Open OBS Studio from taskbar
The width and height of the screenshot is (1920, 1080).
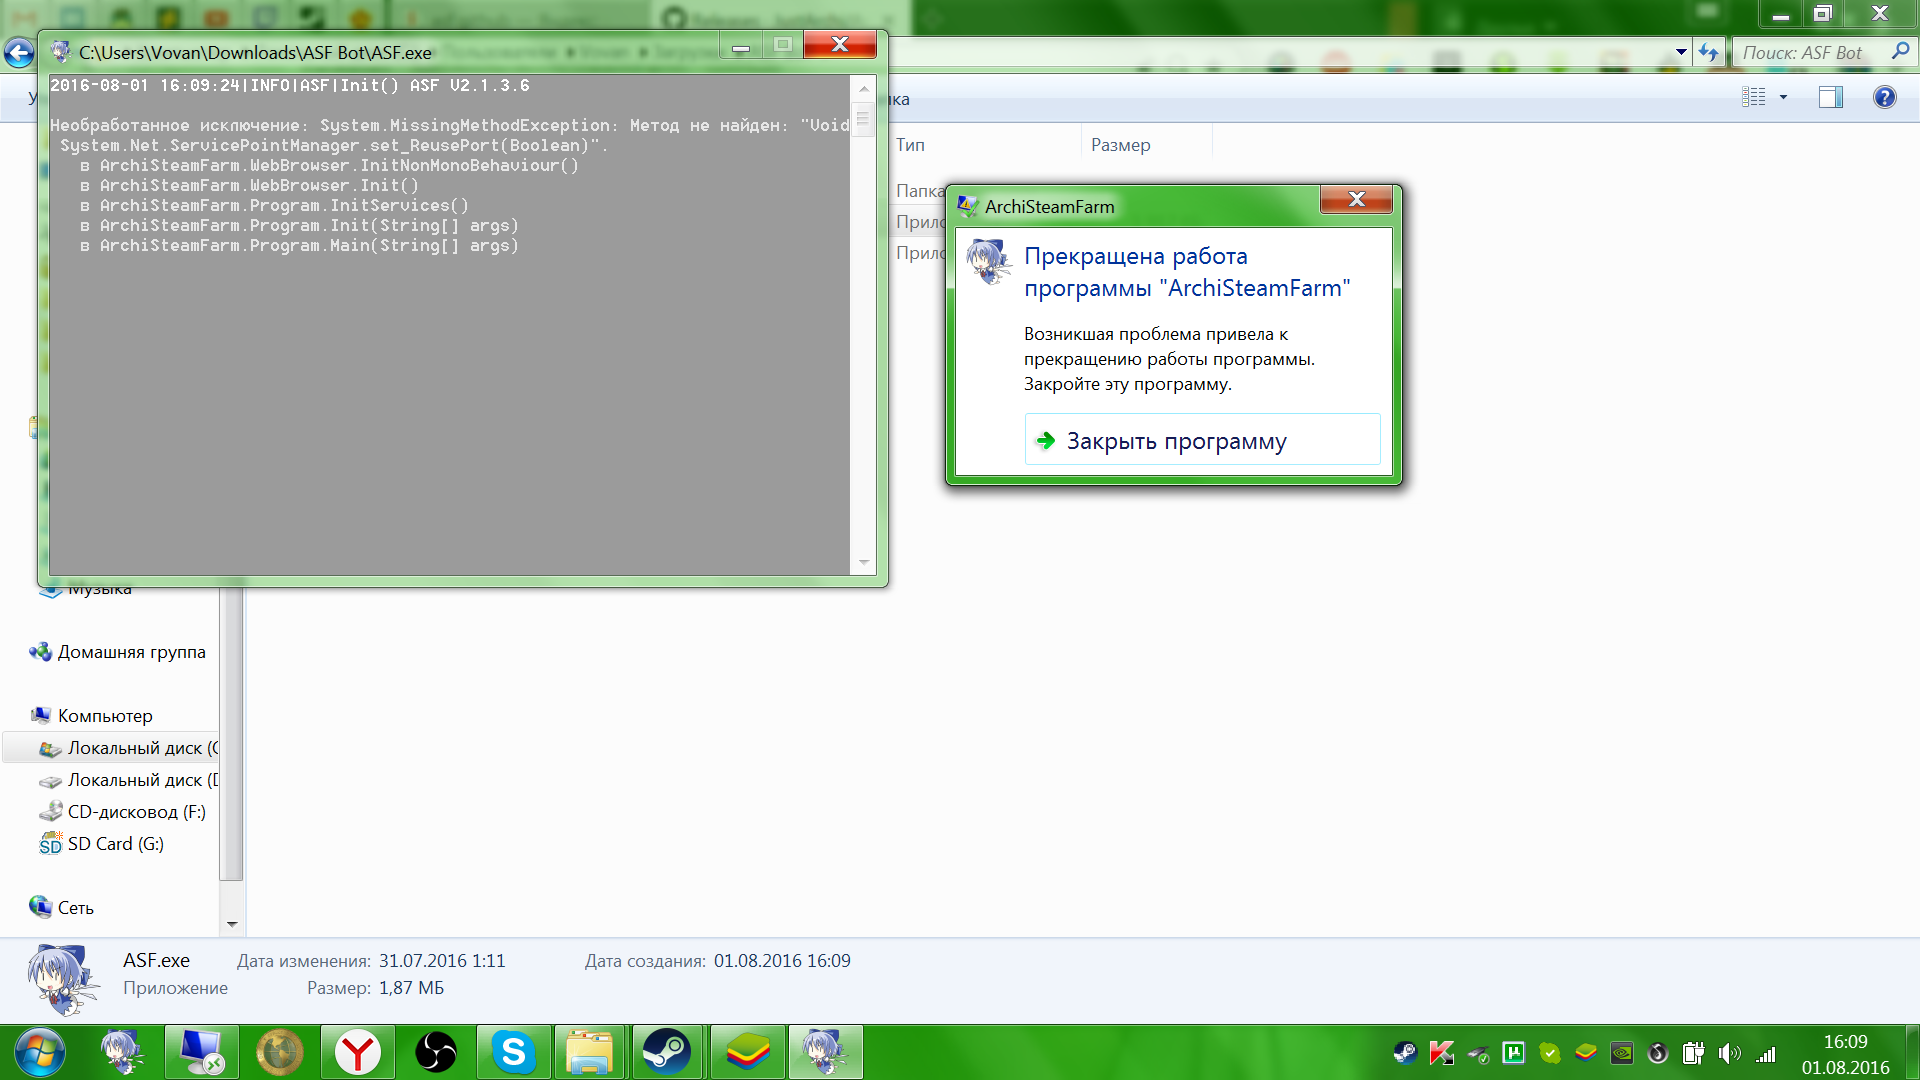[435, 1052]
